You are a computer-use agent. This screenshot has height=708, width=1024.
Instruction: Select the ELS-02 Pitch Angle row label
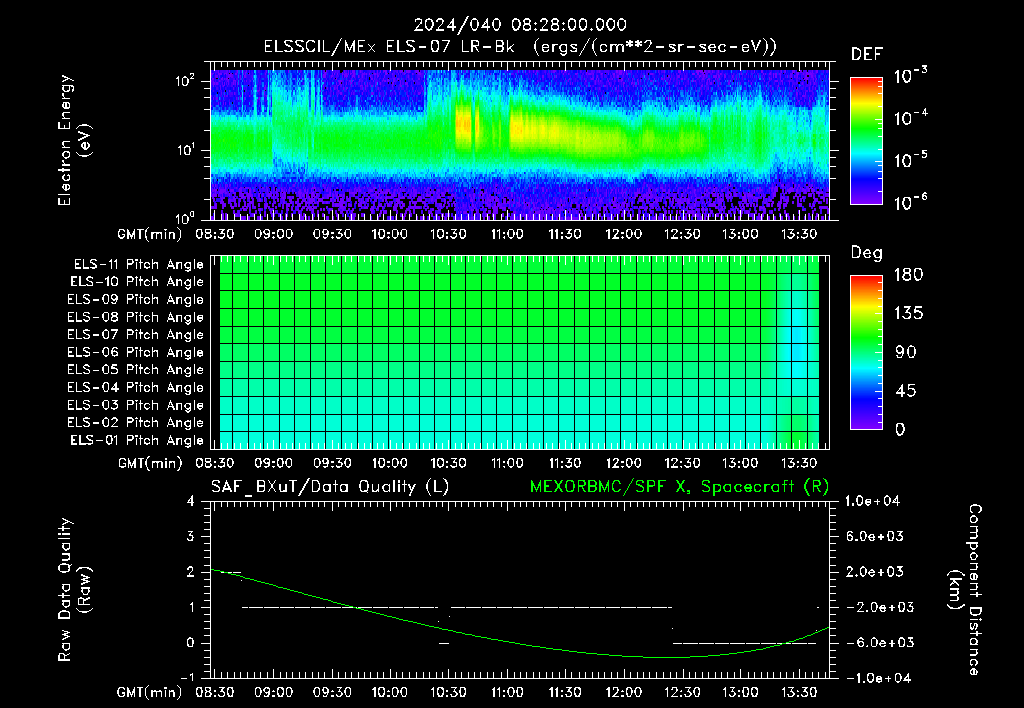[x=135, y=423]
